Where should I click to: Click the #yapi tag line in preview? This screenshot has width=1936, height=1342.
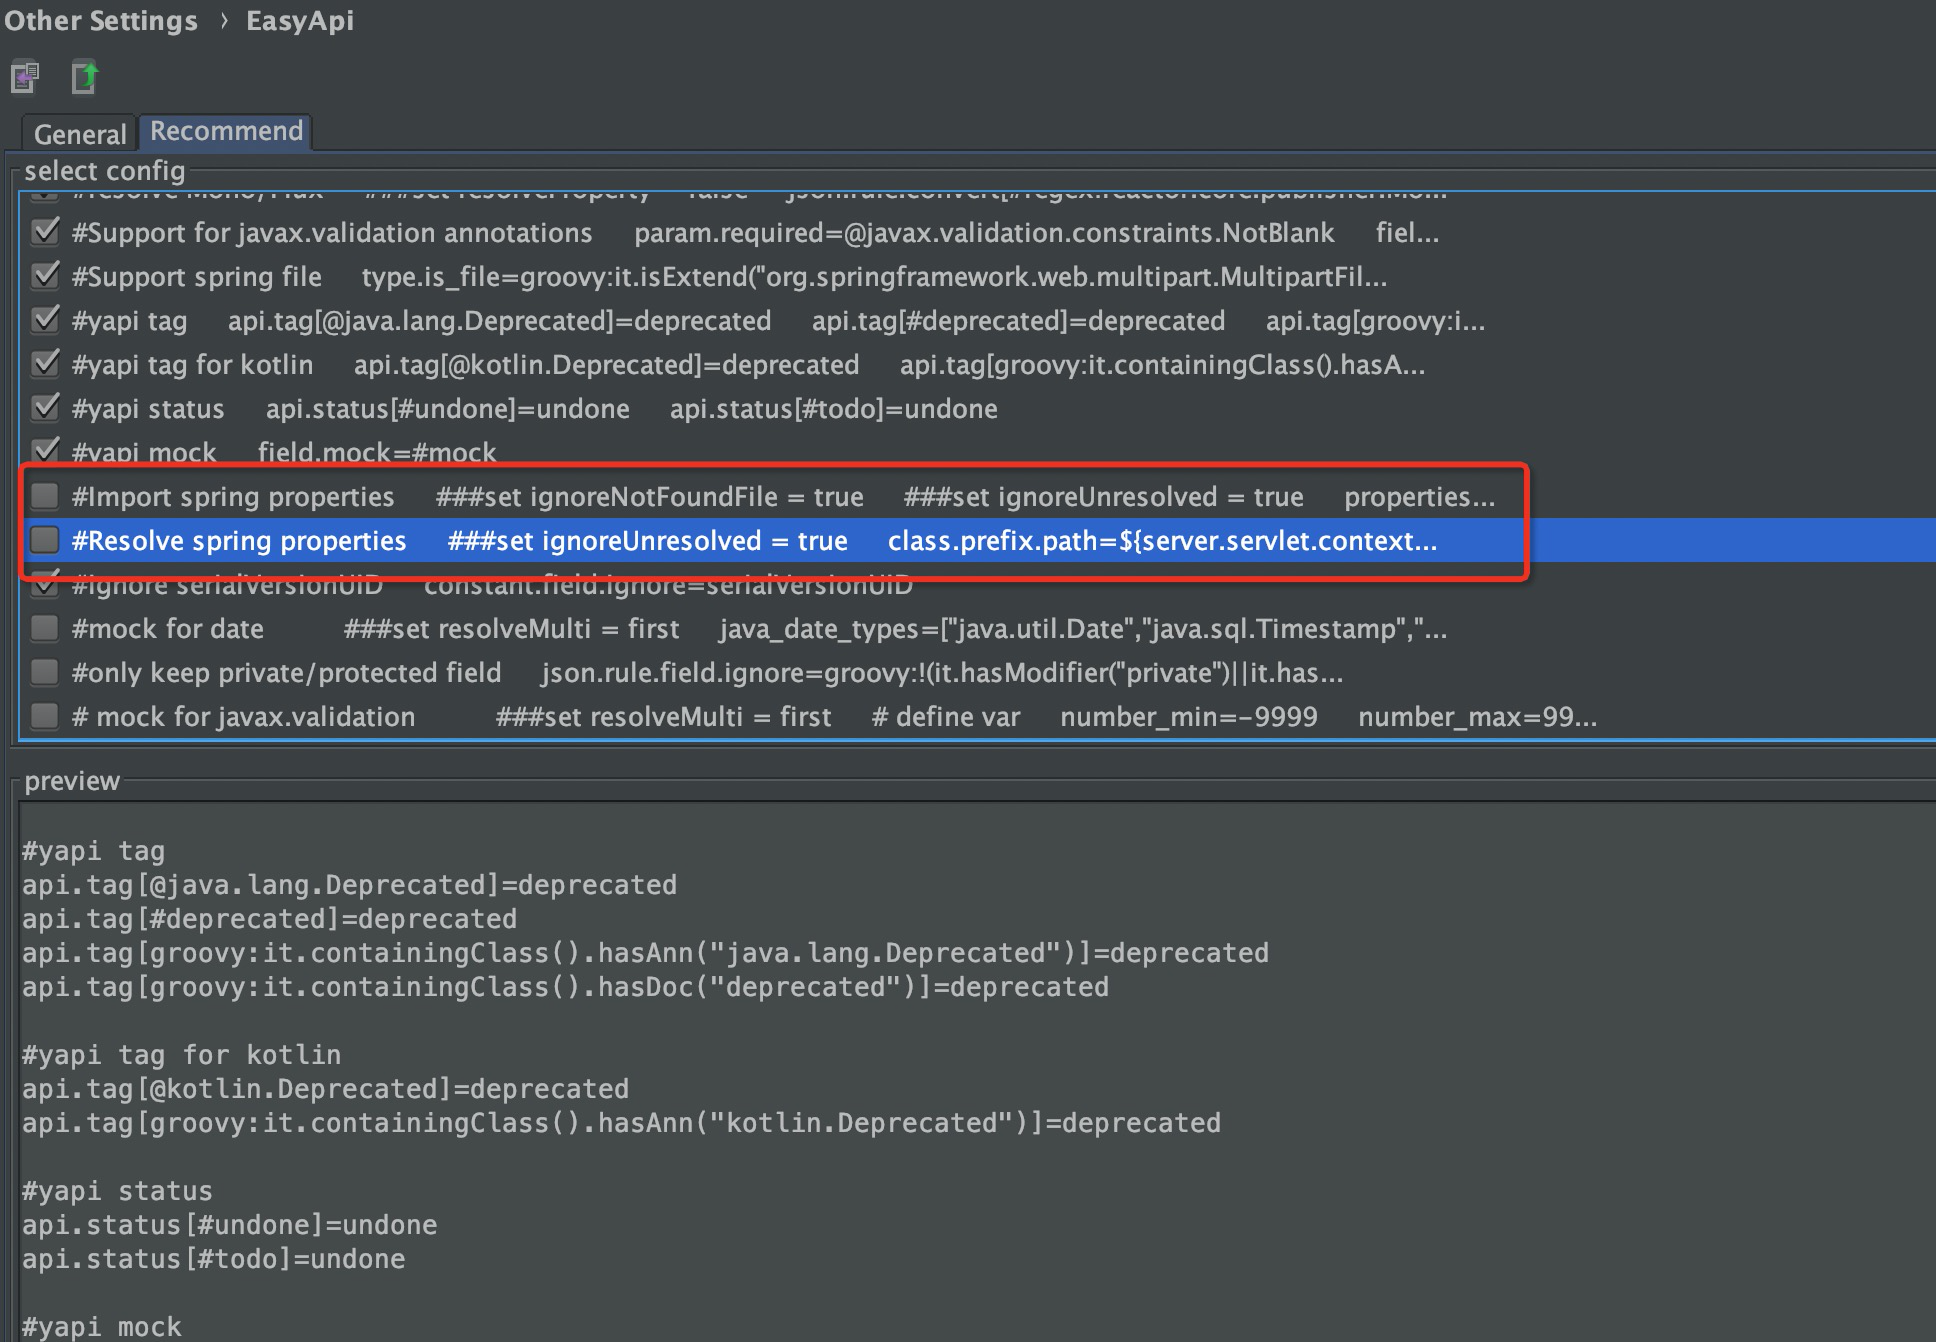93,851
